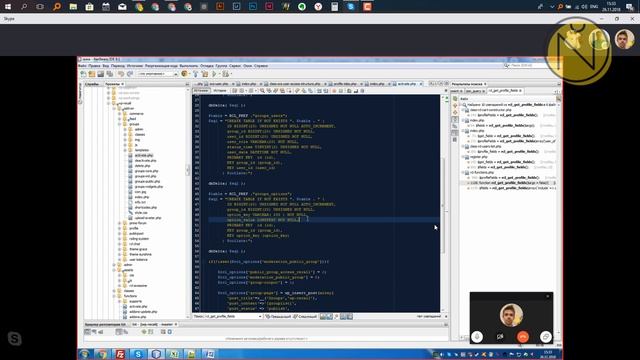Viewport: 640px width, 360px height.
Task: Click Clean and Build Project icon
Action: [x=204, y=74]
